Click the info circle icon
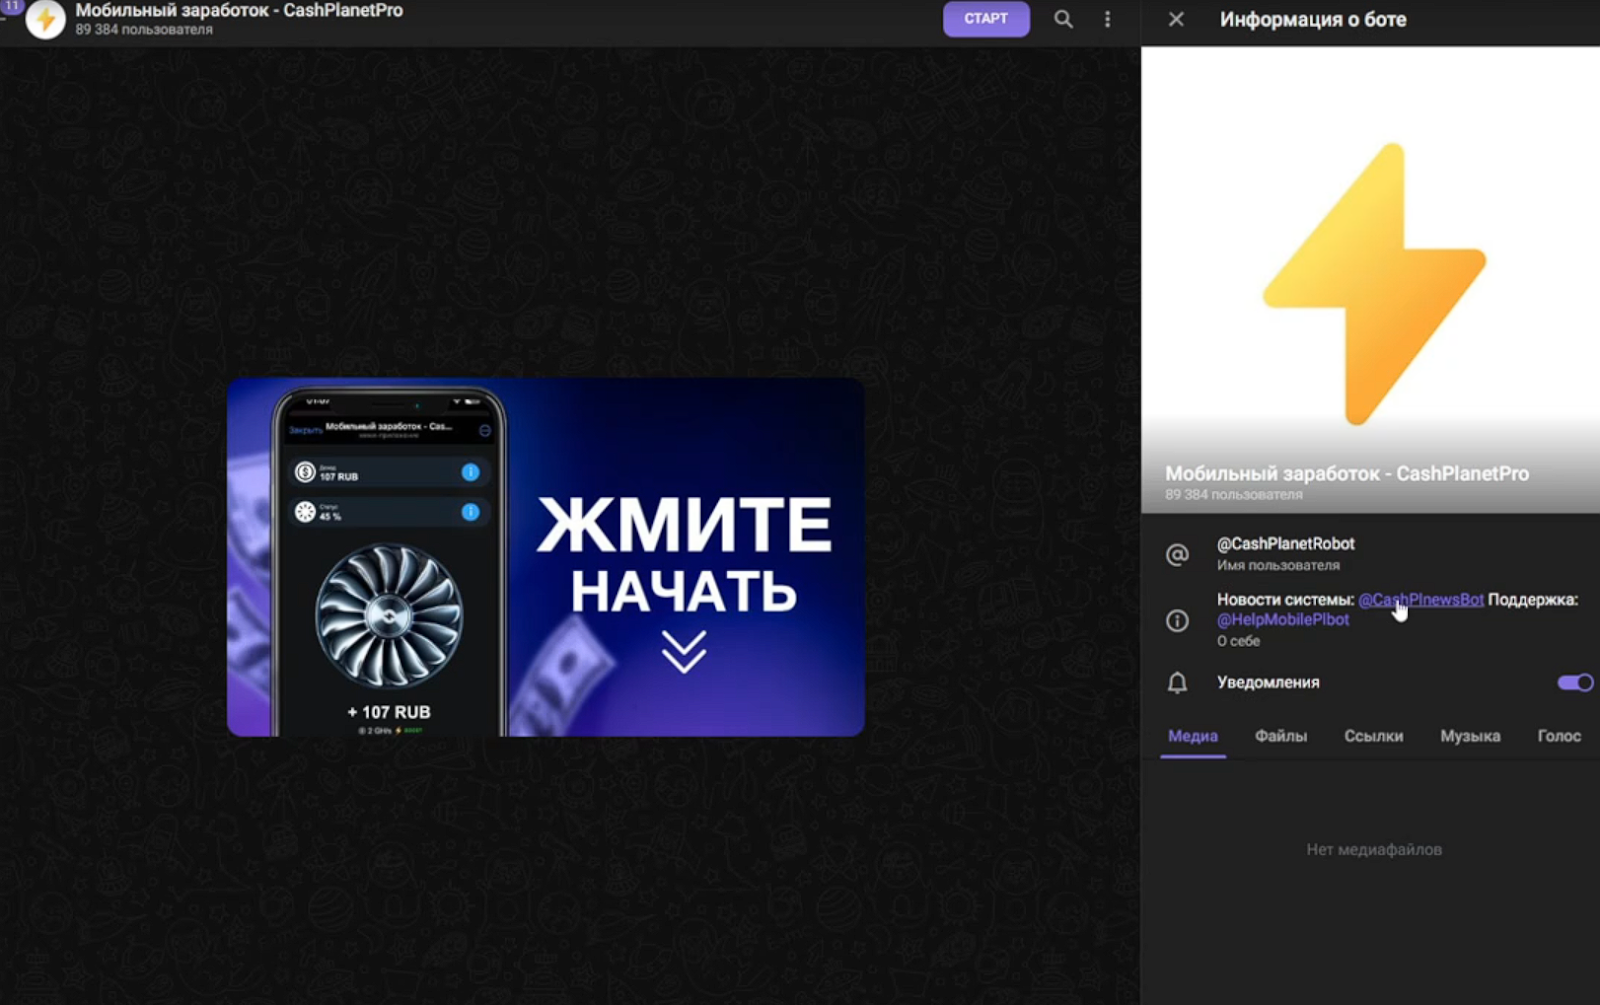This screenshot has width=1600, height=1005. coord(1177,620)
